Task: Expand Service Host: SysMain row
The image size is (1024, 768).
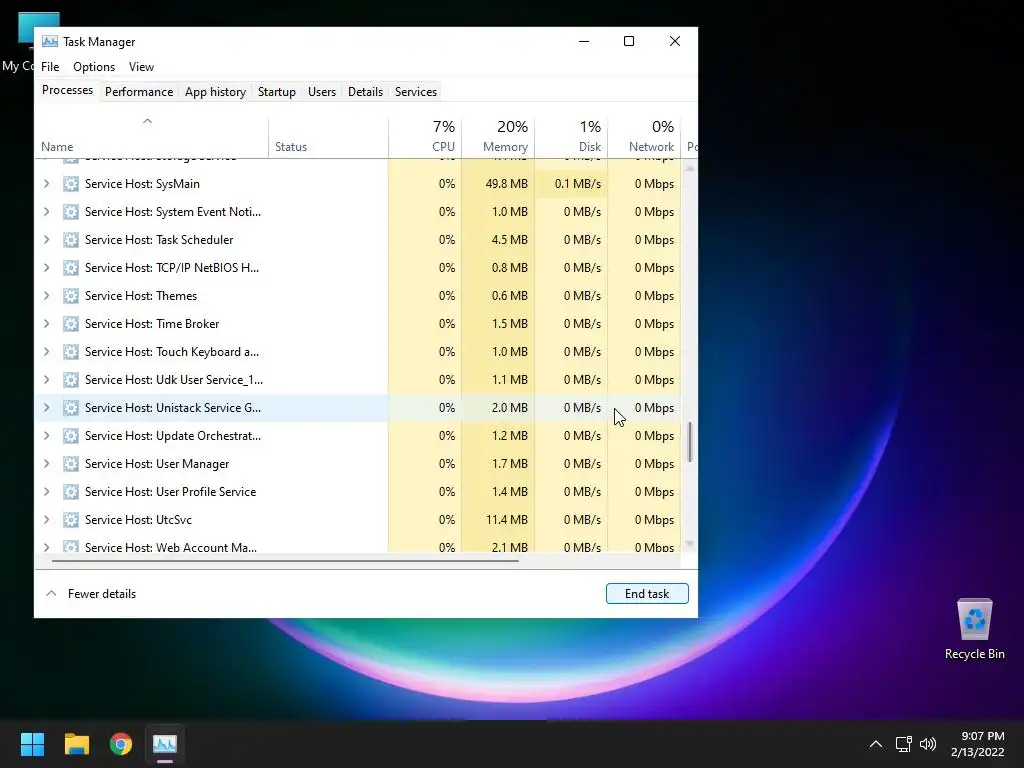Action: click(x=46, y=184)
